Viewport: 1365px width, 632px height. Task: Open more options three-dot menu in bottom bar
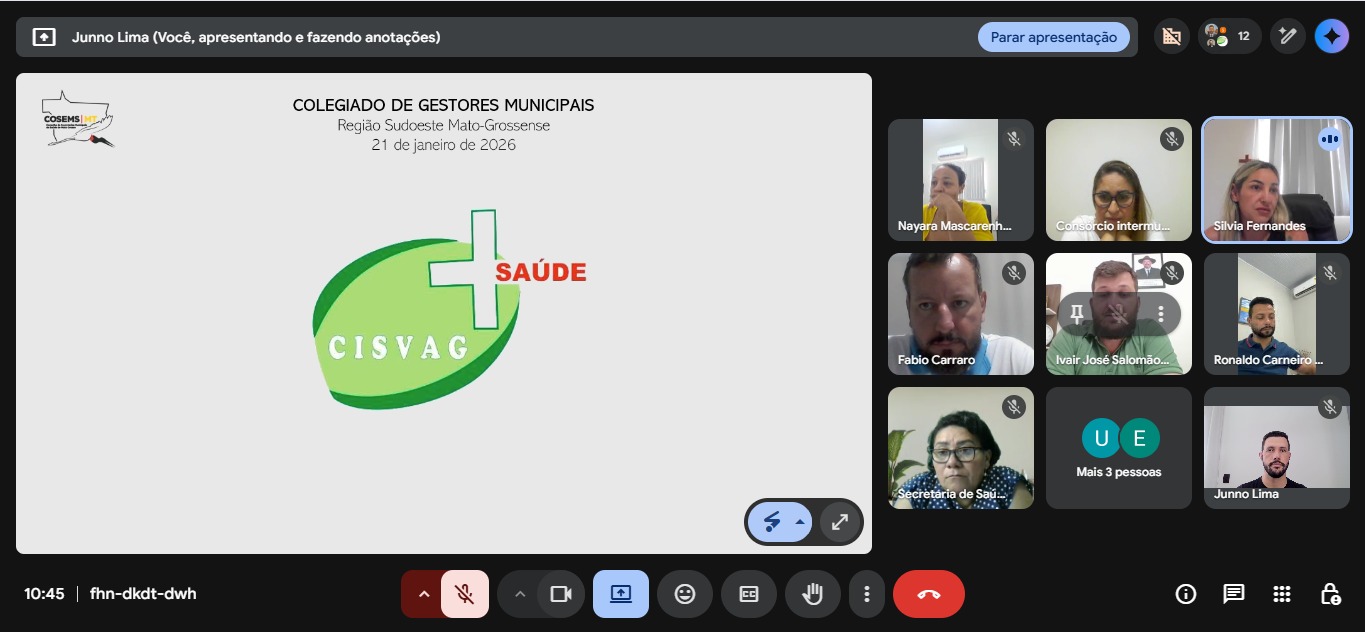coord(866,594)
